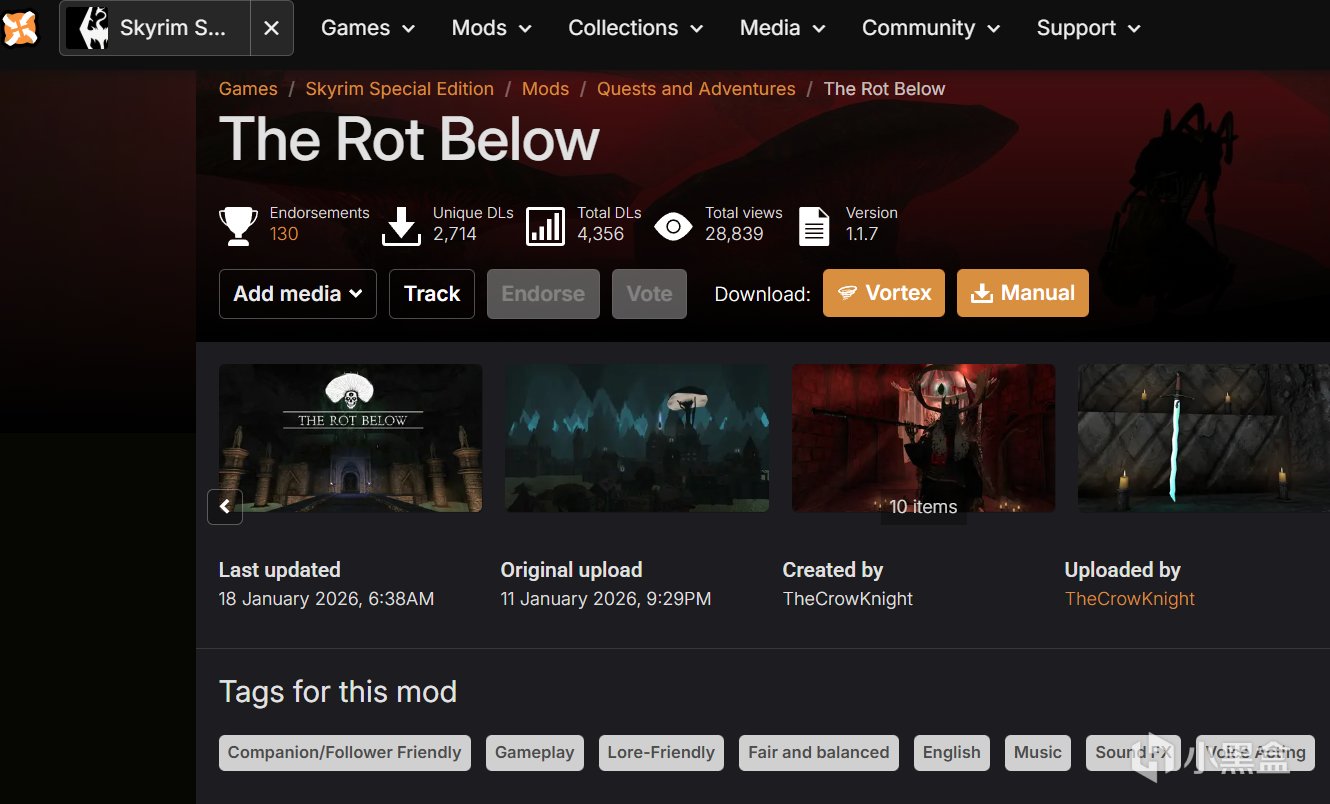Click the Nexus Mods logo icon
The height and width of the screenshot is (804, 1330).
pyautogui.click(x=20, y=28)
